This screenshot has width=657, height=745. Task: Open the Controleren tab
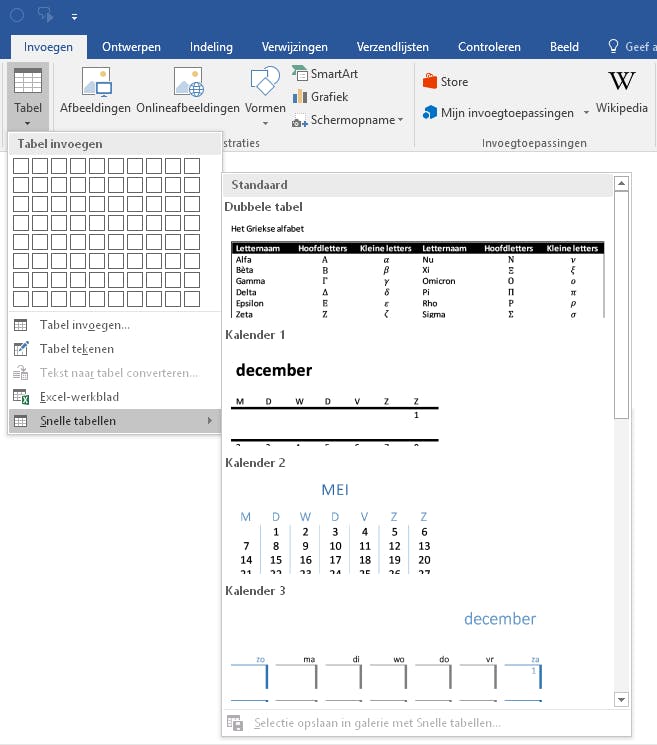(489, 47)
